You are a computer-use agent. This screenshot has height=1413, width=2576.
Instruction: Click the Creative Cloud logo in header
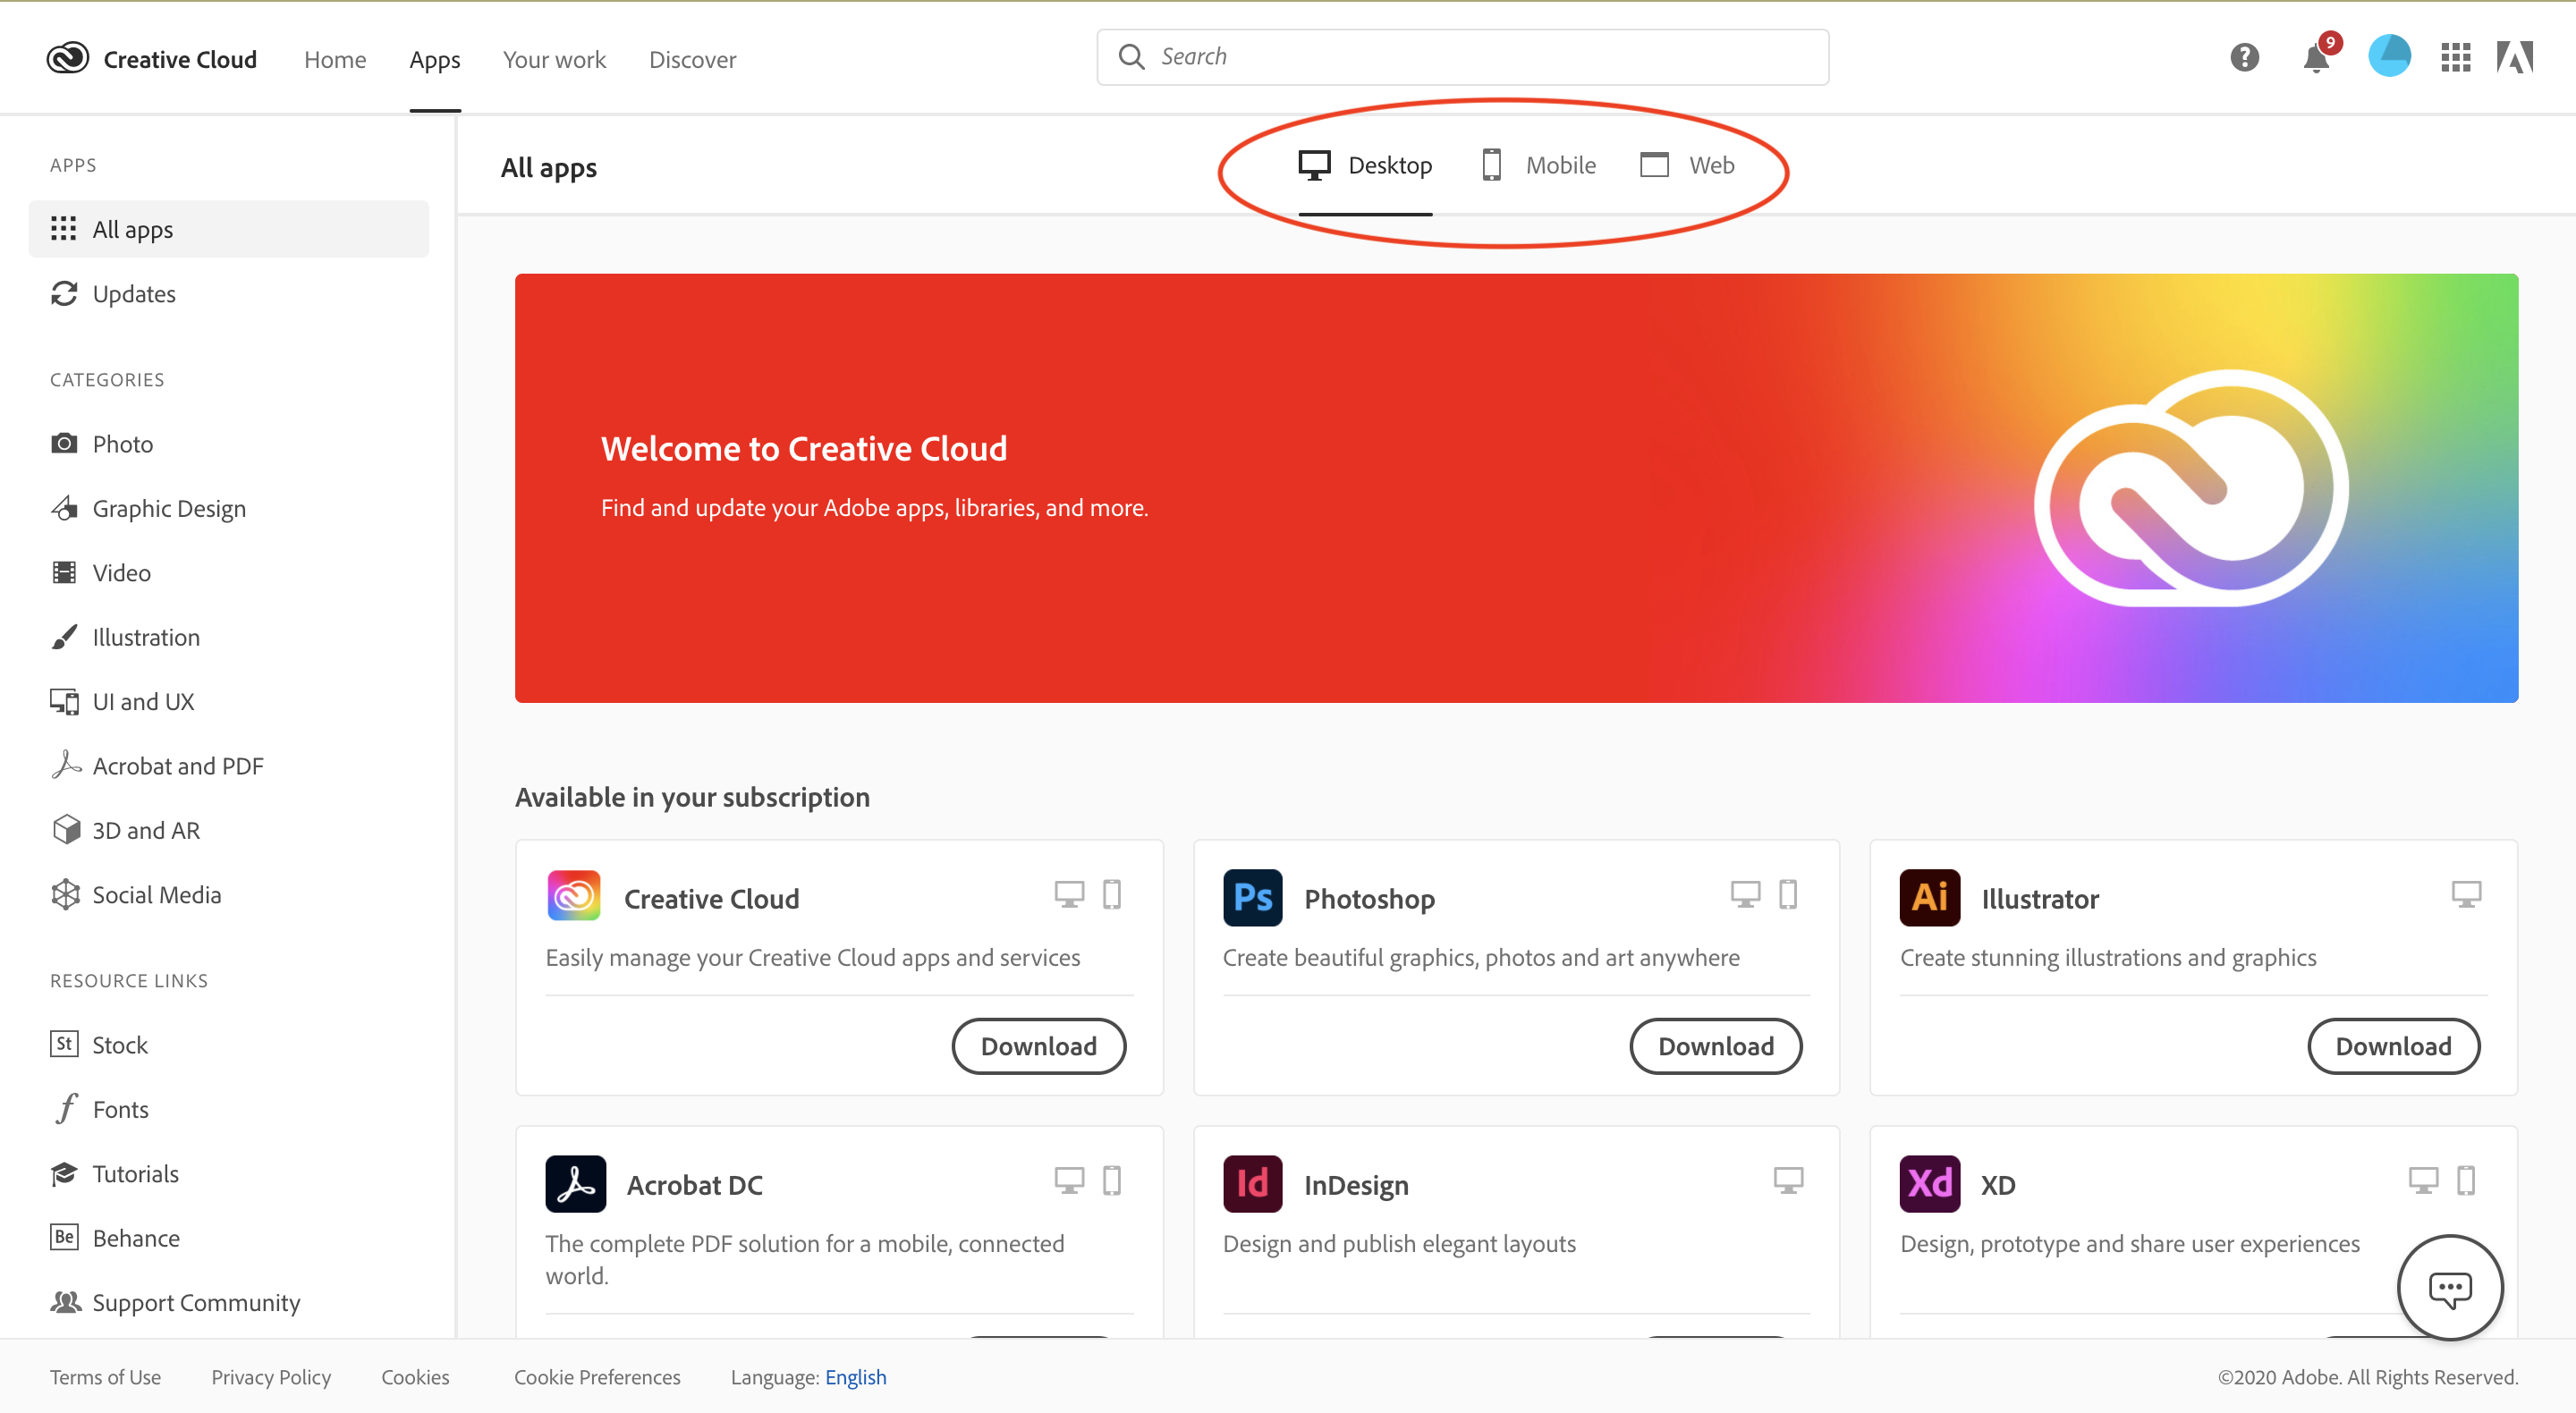click(x=68, y=59)
